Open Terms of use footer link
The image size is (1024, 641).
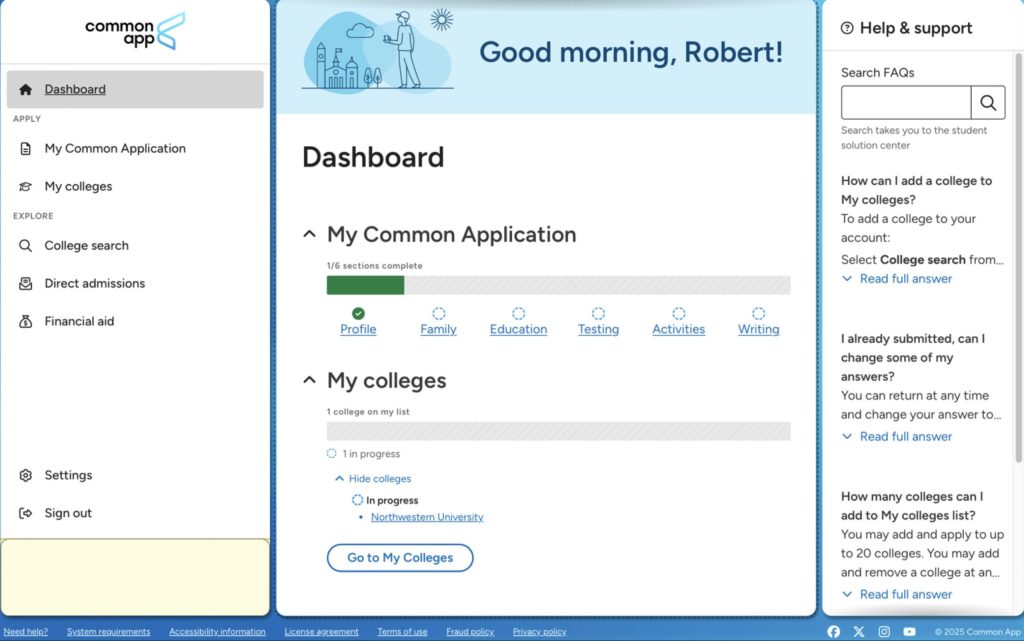pyautogui.click(x=402, y=632)
